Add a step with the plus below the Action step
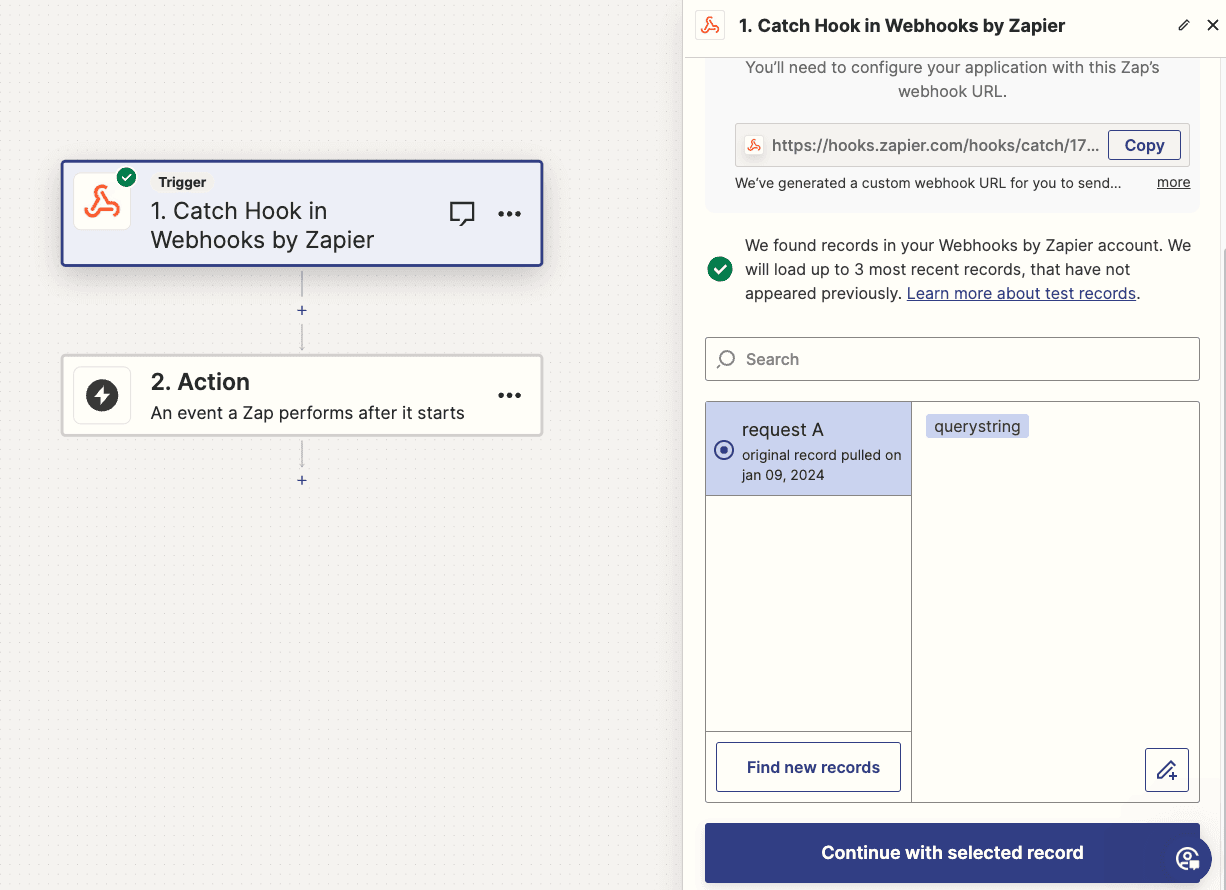The image size is (1226, 890). 302,480
